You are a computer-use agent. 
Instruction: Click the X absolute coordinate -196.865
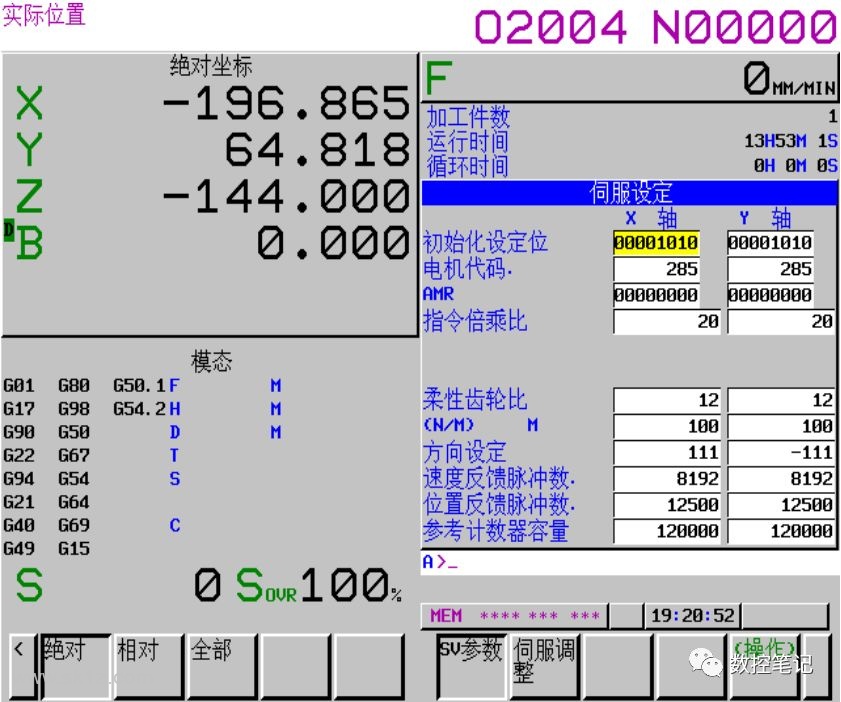pos(286,103)
